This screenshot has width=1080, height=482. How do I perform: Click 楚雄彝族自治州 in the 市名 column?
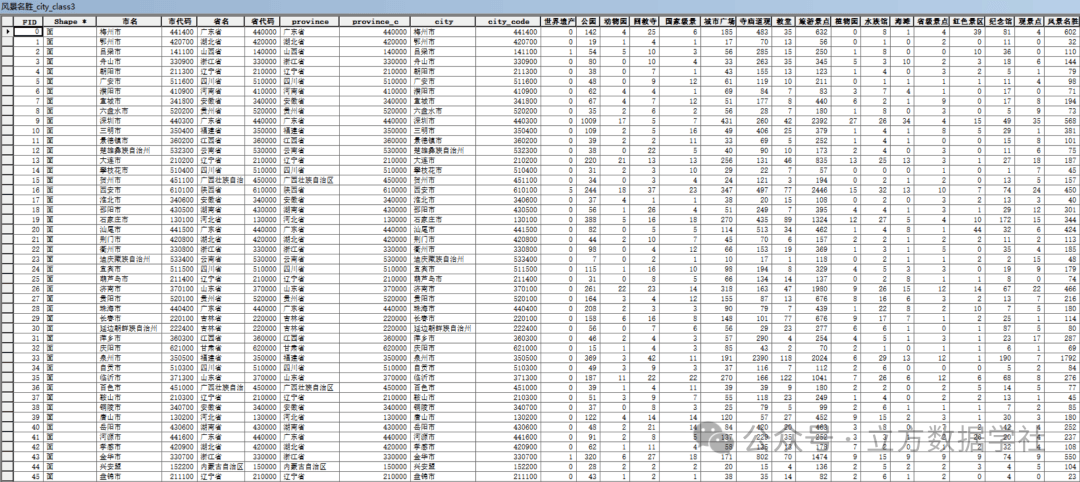coord(125,150)
